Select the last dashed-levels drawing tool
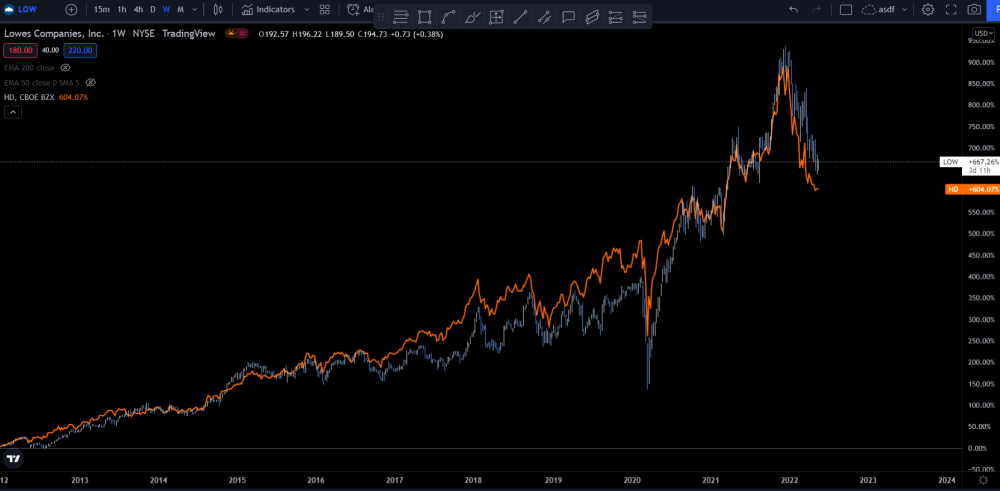This screenshot has width=1000, height=491. pos(639,17)
